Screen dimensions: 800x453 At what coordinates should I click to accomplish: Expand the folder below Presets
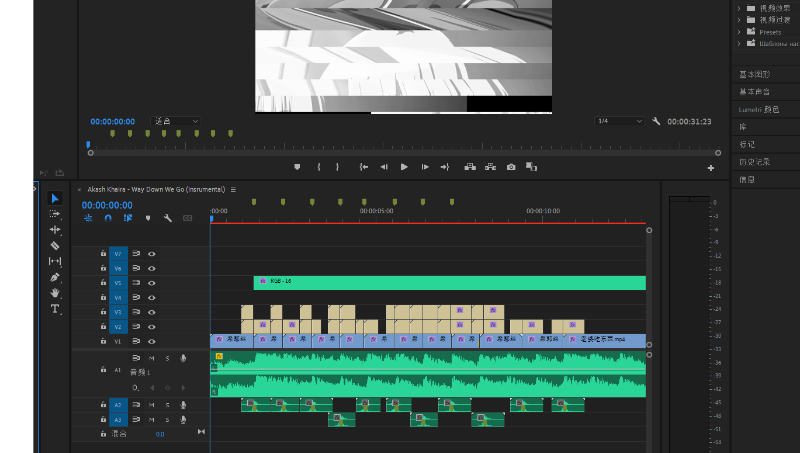pyautogui.click(x=739, y=43)
